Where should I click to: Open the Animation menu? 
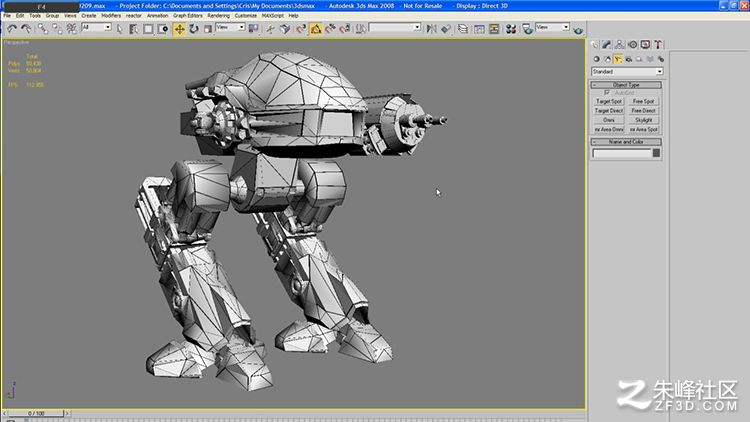click(157, 16)
